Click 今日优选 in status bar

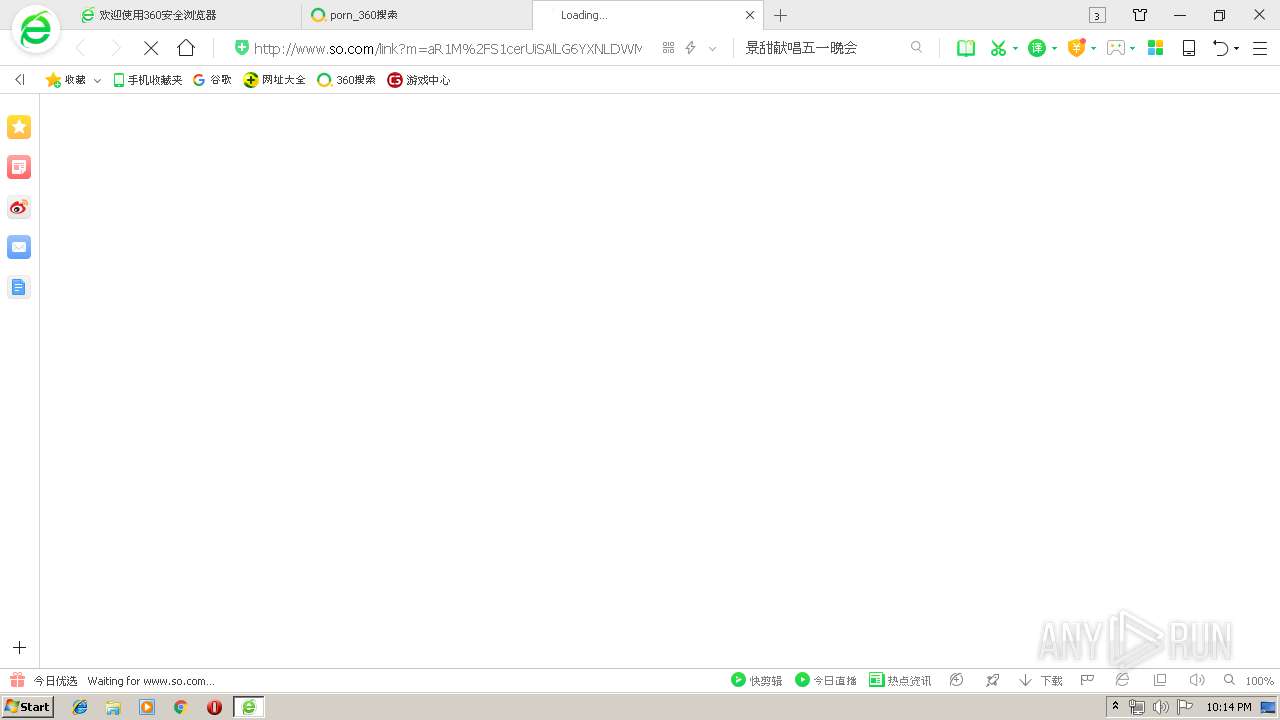coord(44,680)
